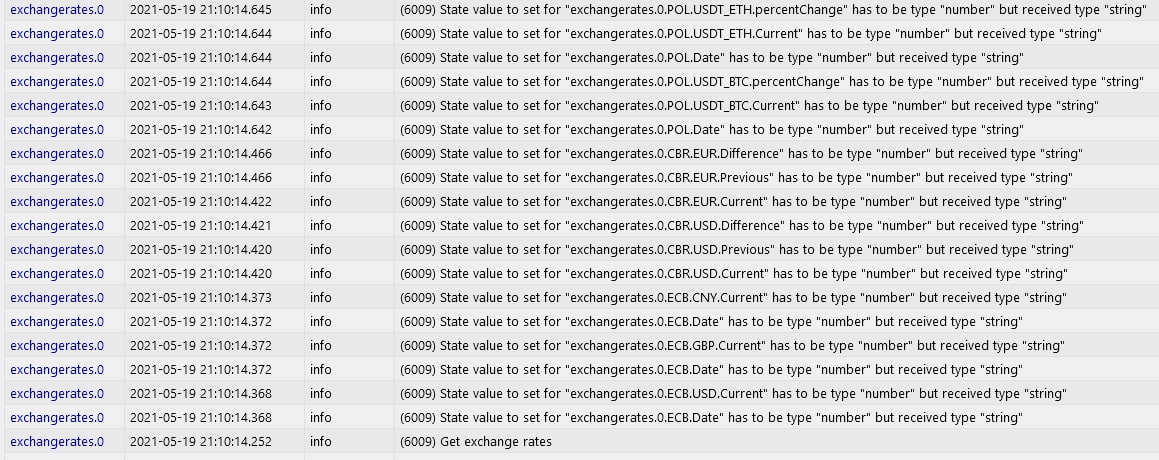
Task: Click the info level in the Get exchange rates row
Action: click(x=321, y=442)
